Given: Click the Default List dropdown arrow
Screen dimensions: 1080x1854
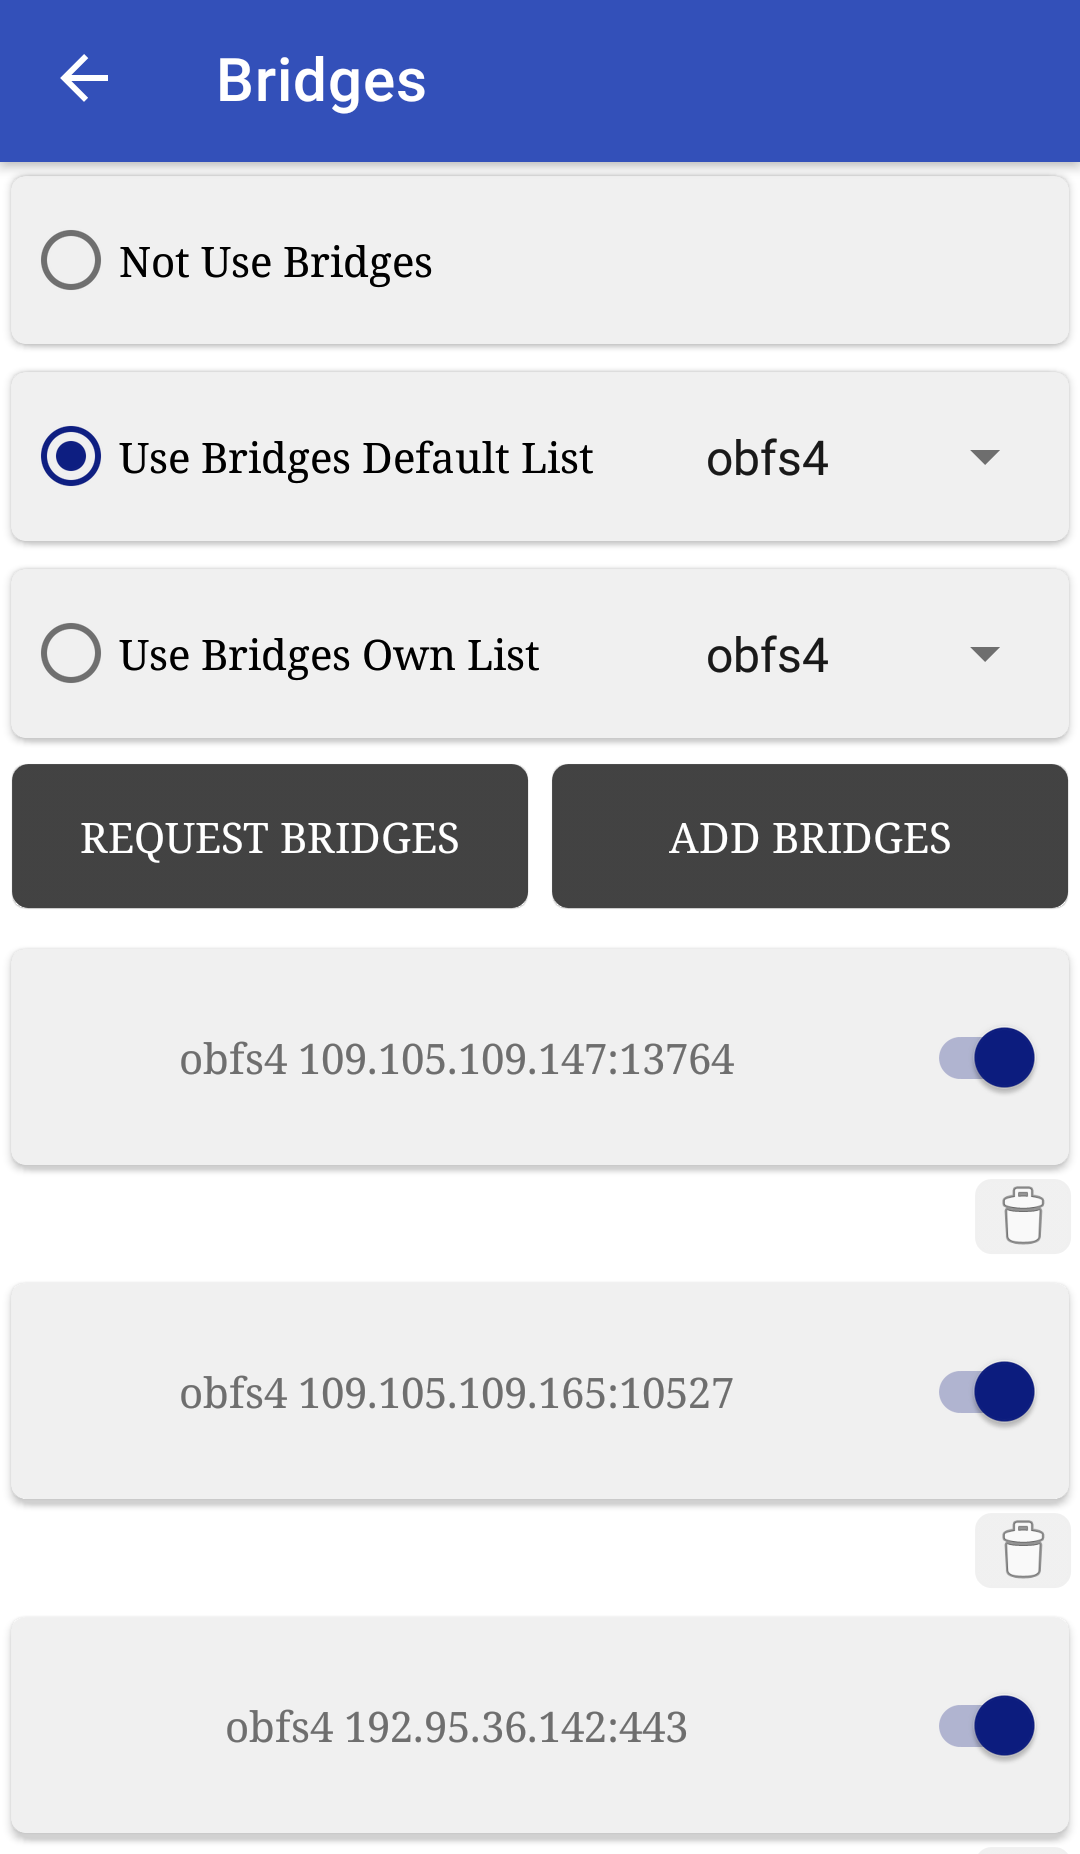Looking at the screenshot, I should pyautogui.click(x=985, y=458).
